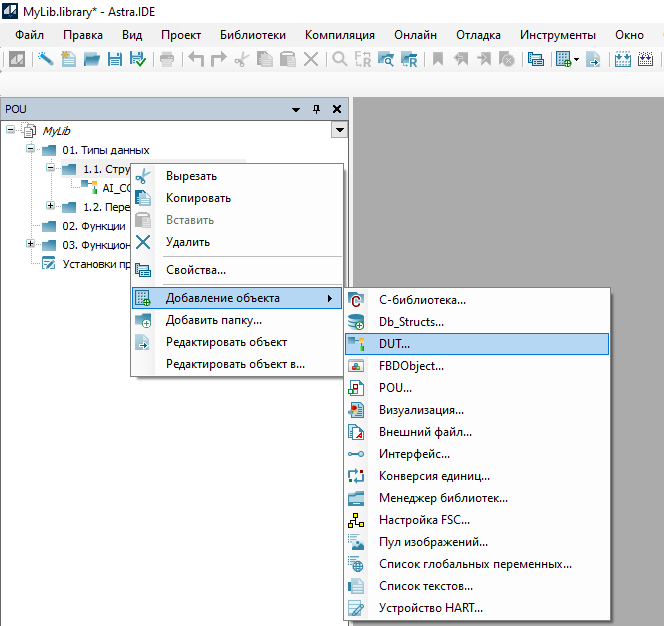Open the POU panel header dropdown arrow
Viewport: 664px width, 626px height.
click(x=296, y=109)
